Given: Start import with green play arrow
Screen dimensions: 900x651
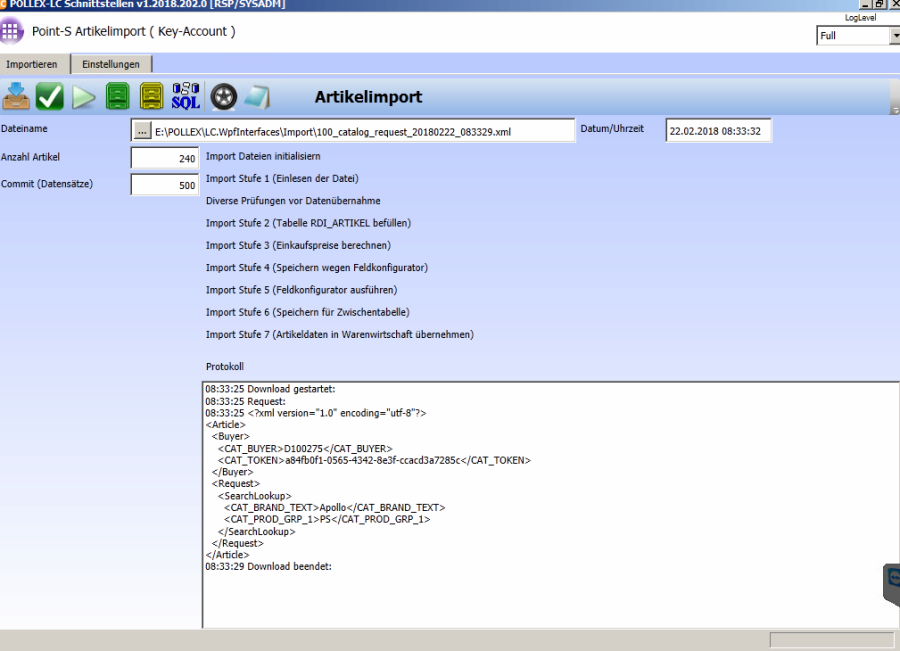Looking at the screenshot, I should coord(85,97).
